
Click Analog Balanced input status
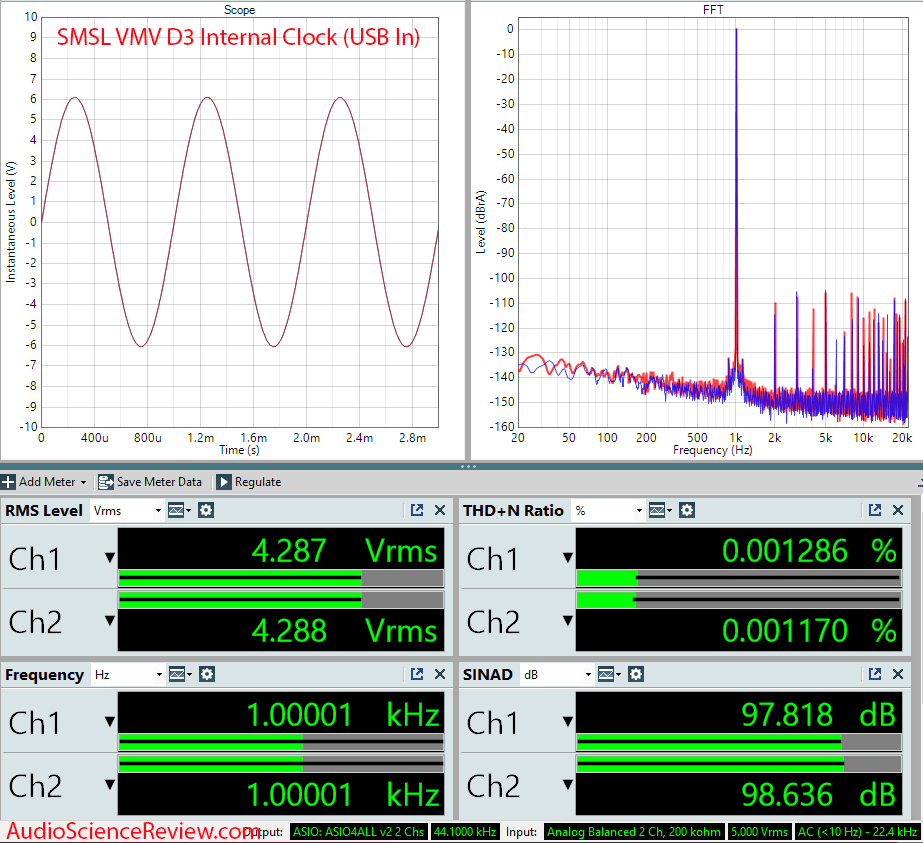point(634,832)
